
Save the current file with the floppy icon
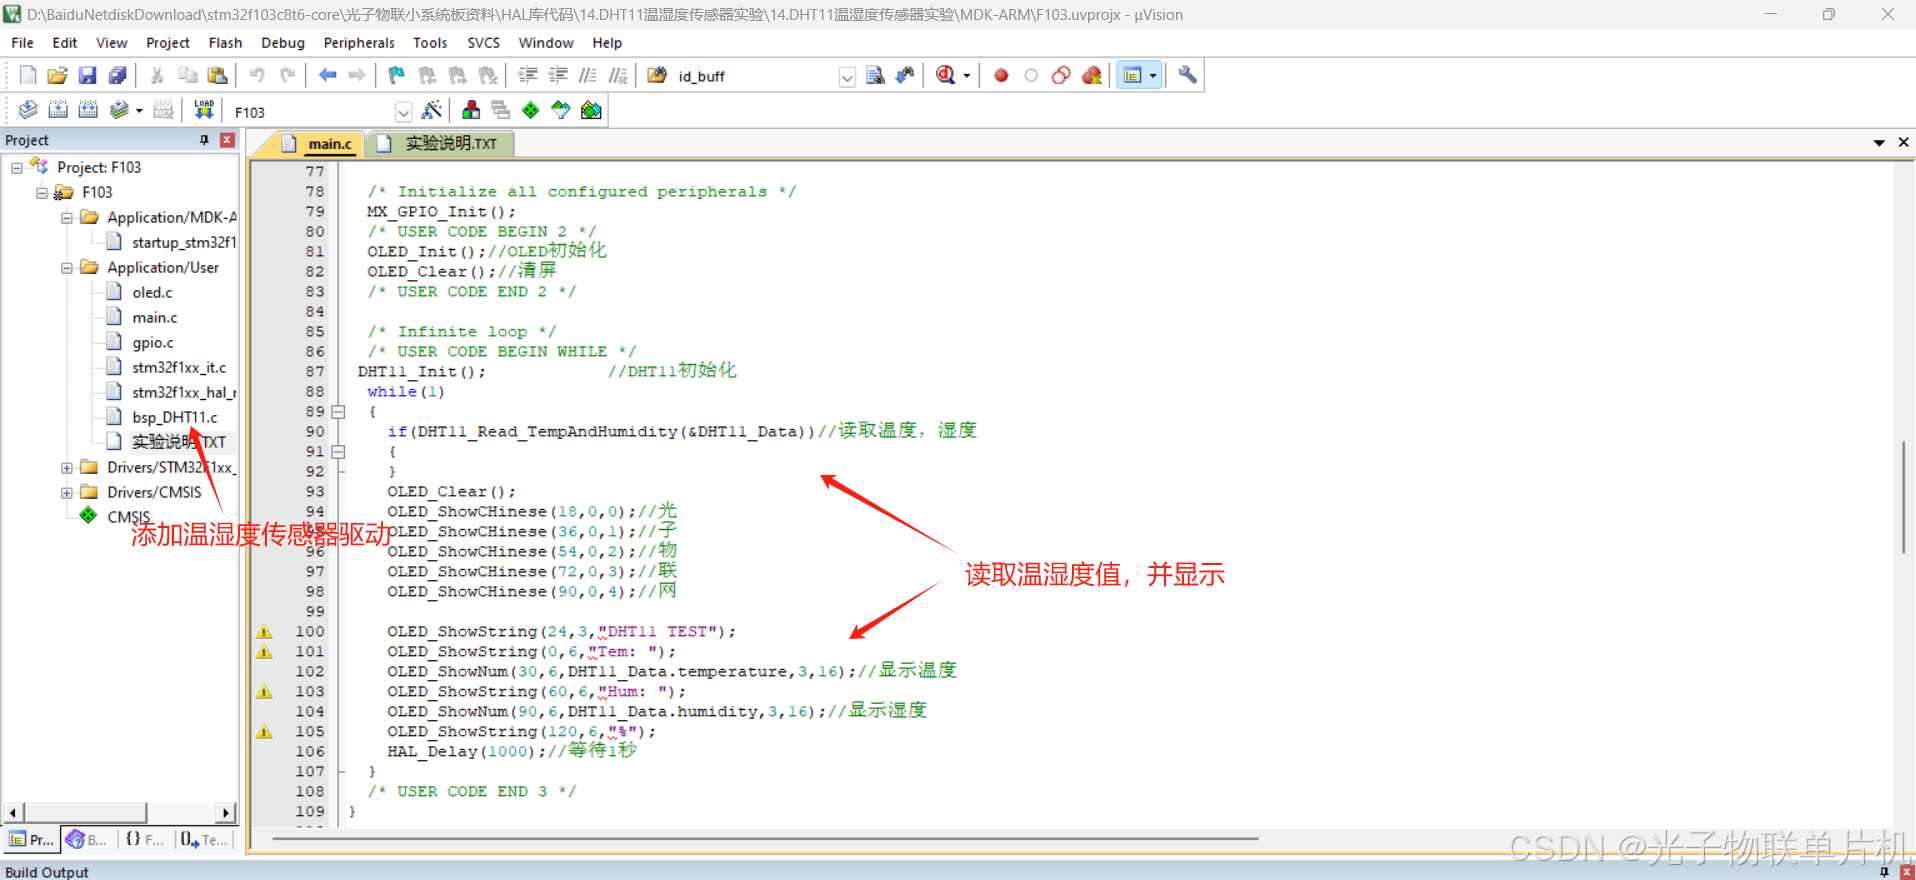(x=88, y=75)
